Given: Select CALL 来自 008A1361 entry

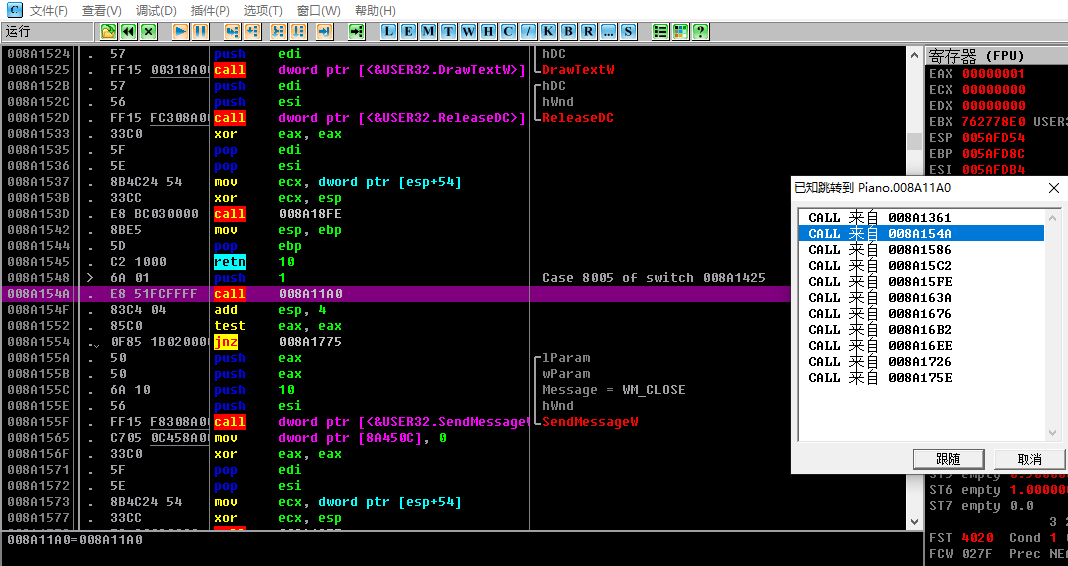Looking at the screenshot, I should [921, 217].
